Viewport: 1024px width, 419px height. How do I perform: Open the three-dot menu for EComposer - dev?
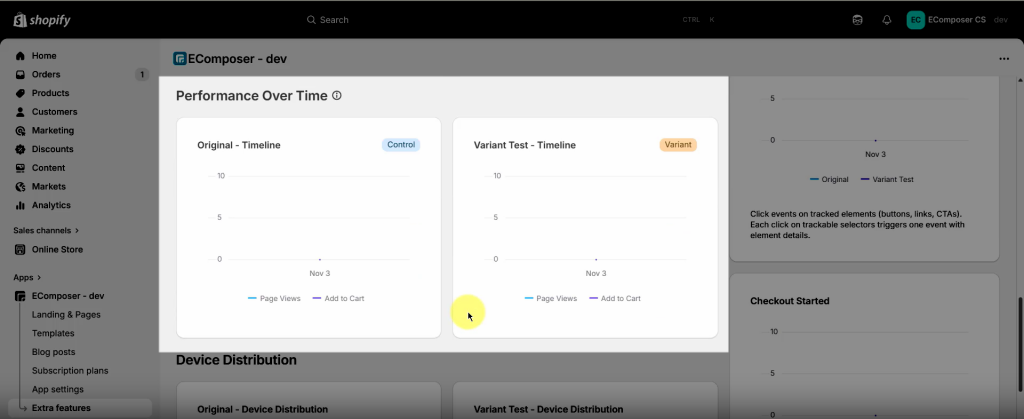(x=1004, y=59)
